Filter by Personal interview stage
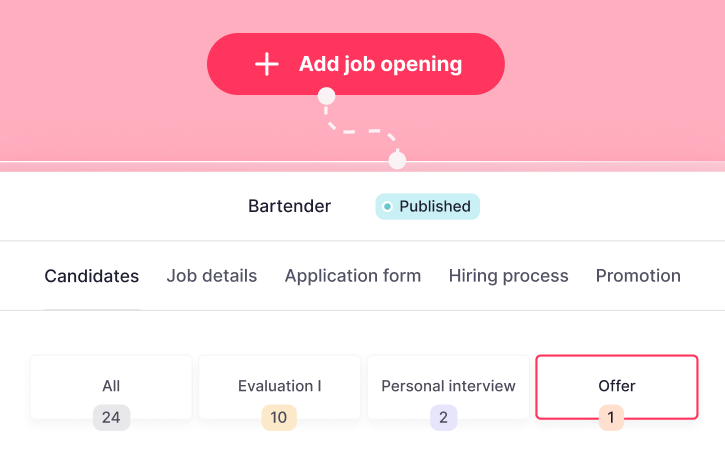725x460 pixels. (x=448, y=386)
